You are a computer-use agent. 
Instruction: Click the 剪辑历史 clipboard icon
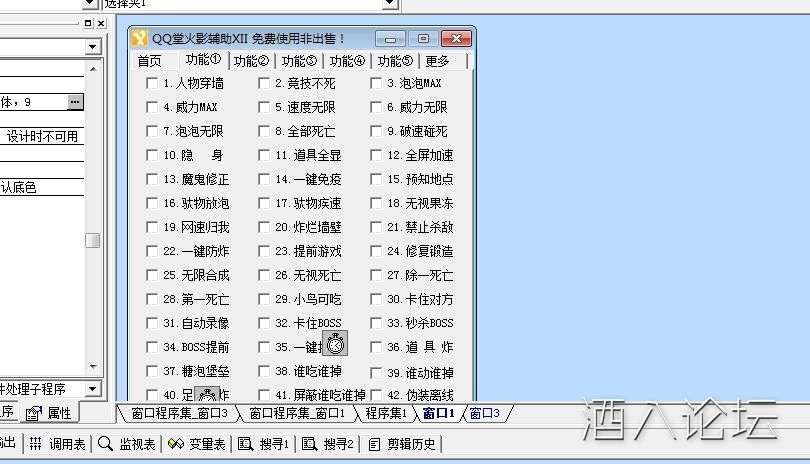pyautogui.click(x=374, y=444)
